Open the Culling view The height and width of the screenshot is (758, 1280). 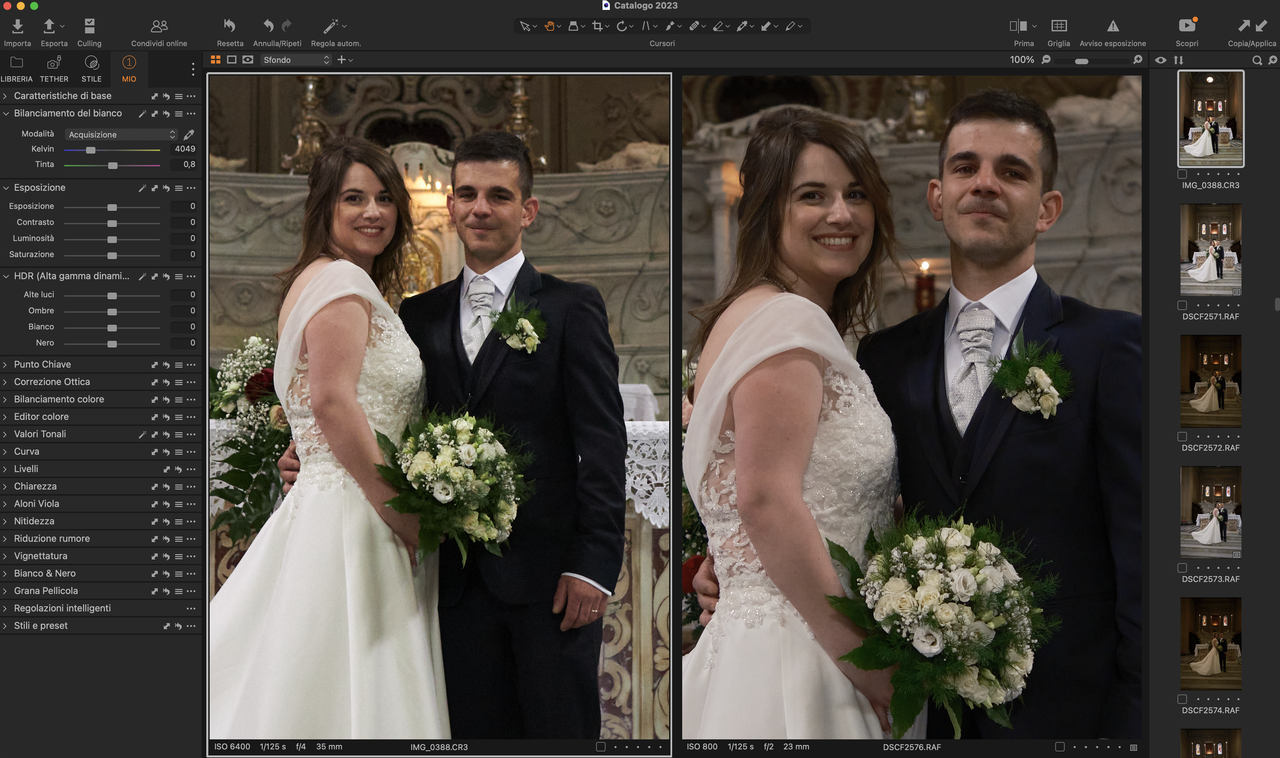[x=89, y=26]
